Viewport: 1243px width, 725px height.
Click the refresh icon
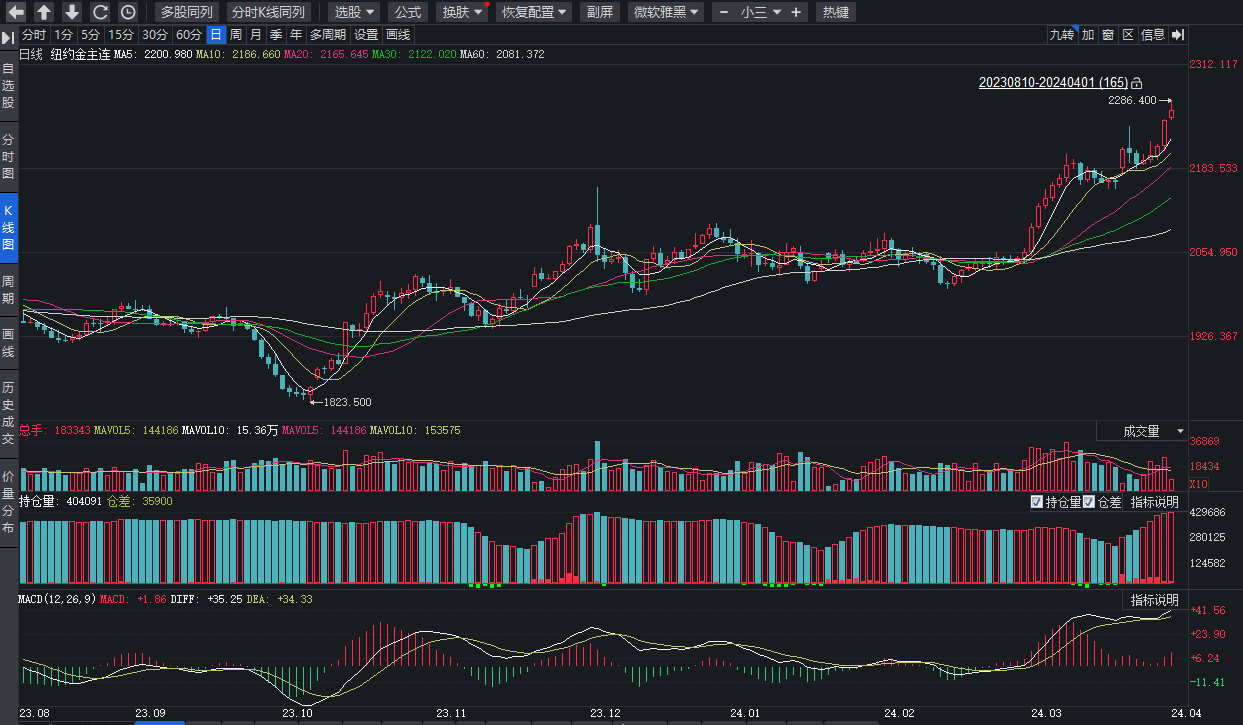(99, 12)
